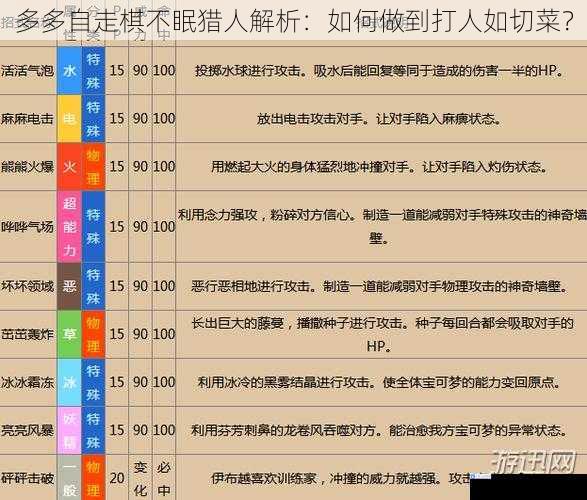Select the move name 坏坏领域
The width and height of the screenshot is (587, 500).
pos(27,286)
